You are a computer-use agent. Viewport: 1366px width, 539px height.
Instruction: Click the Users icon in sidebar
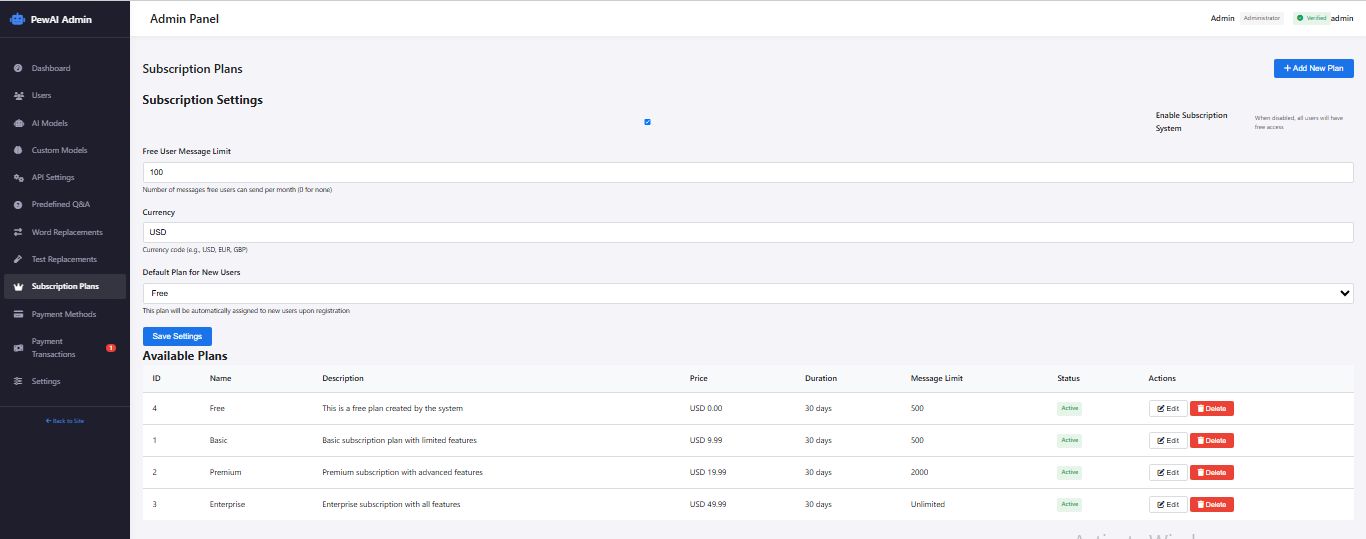[18, 96]
